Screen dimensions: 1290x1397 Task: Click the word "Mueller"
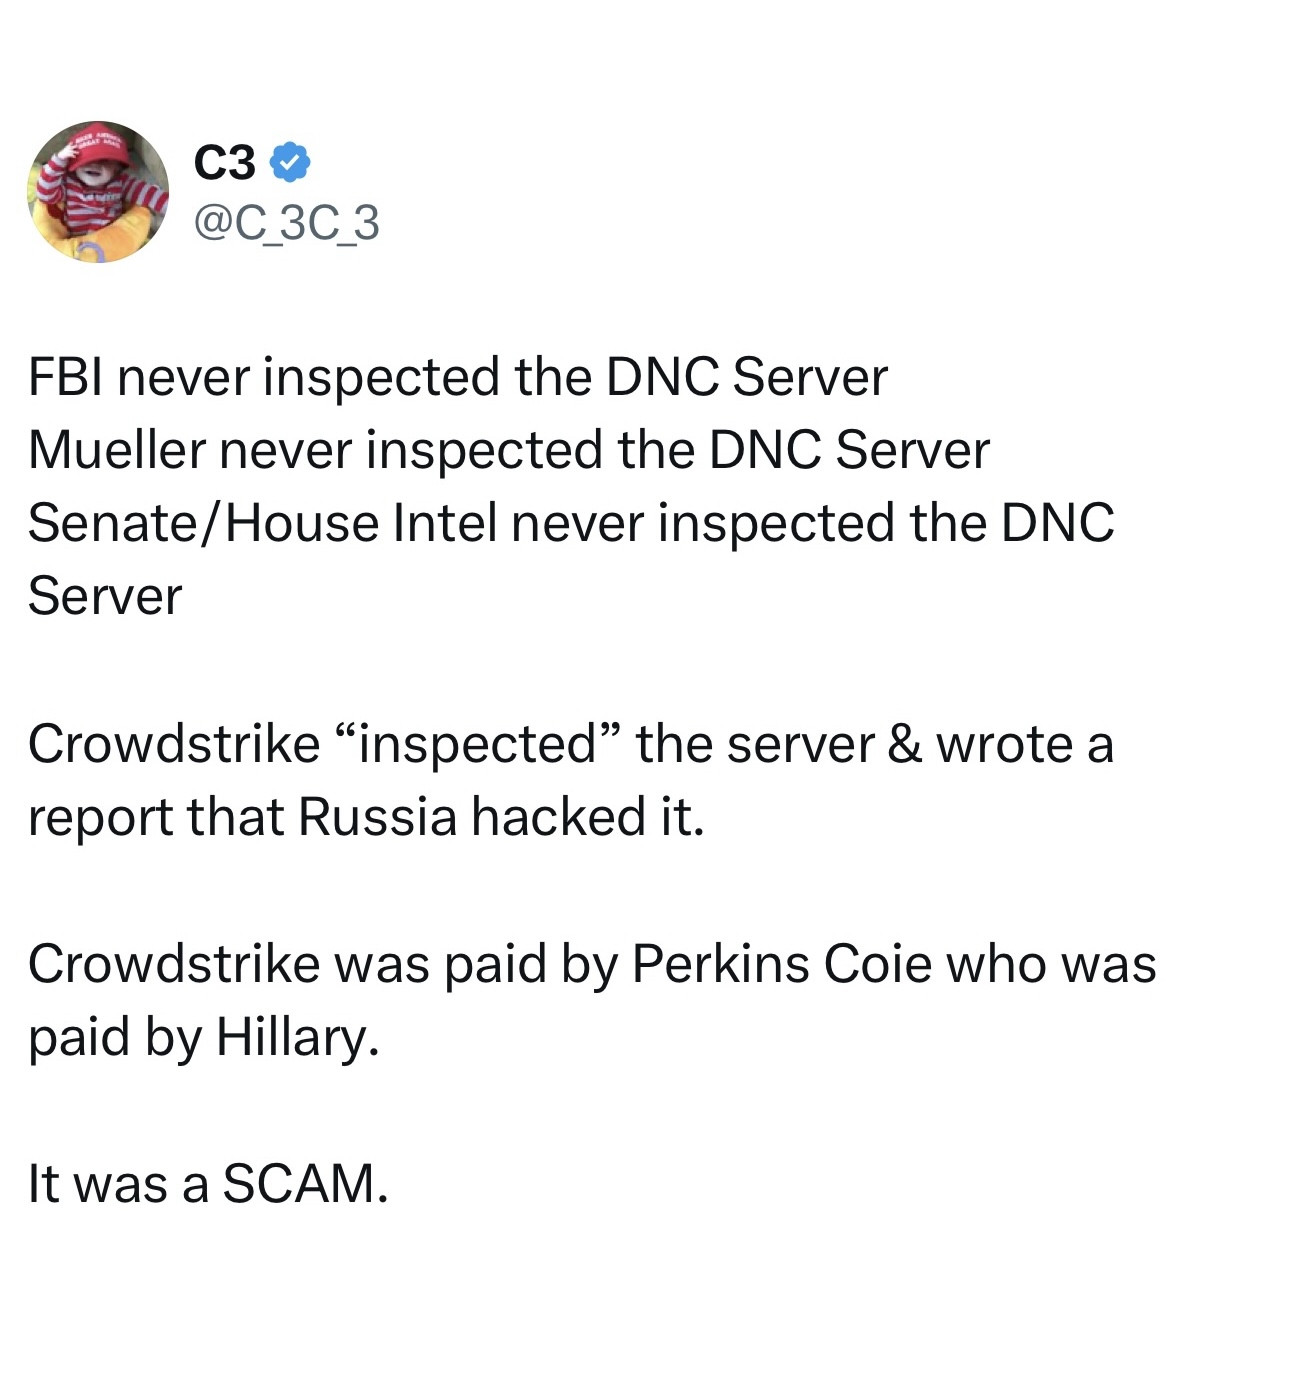coord(116,450)
